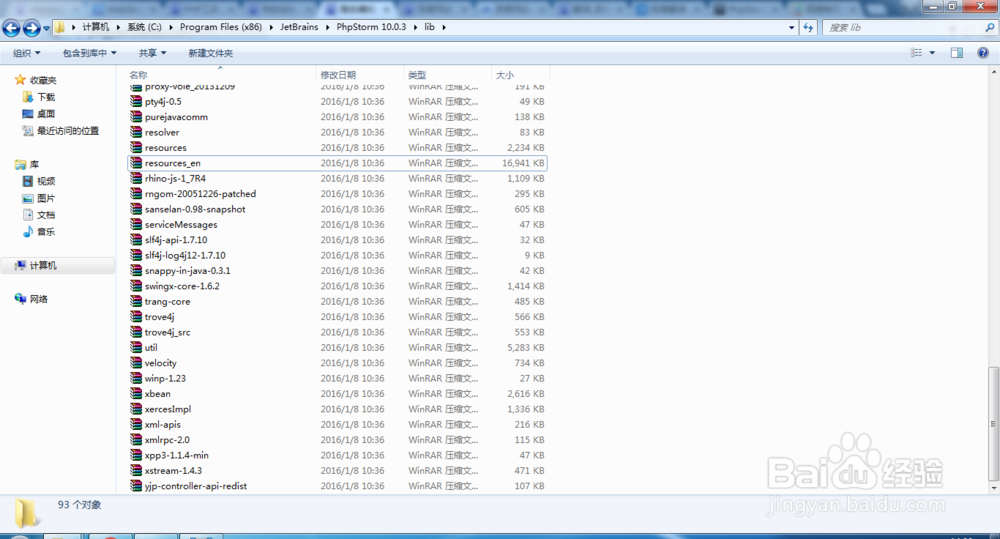Click PhpStorm 10.0.3 breadcrumb

pos(371,27)
